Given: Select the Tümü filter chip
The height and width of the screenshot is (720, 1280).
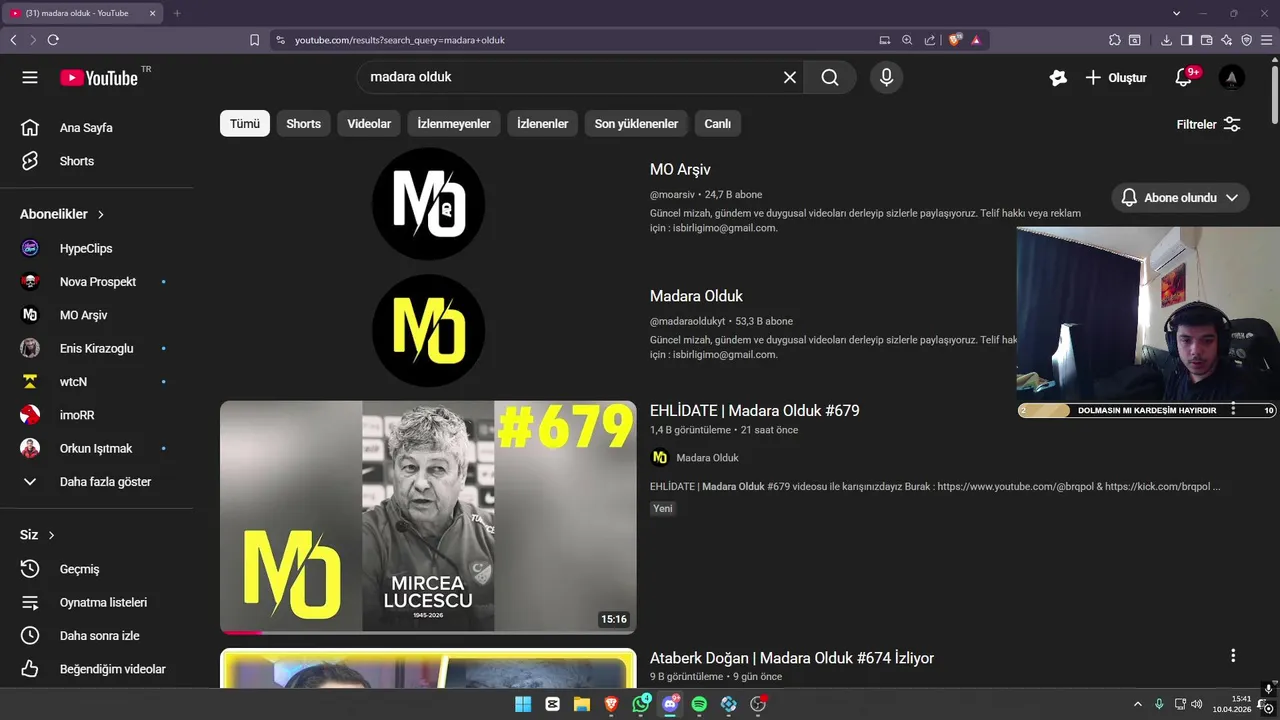Looking at the screenshot, I should click(245, 124).
